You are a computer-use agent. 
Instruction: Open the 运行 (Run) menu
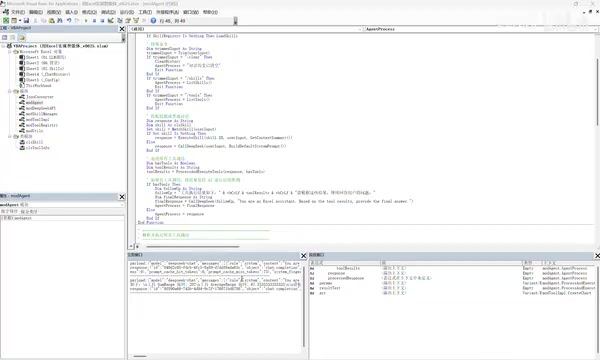point(127,12)
